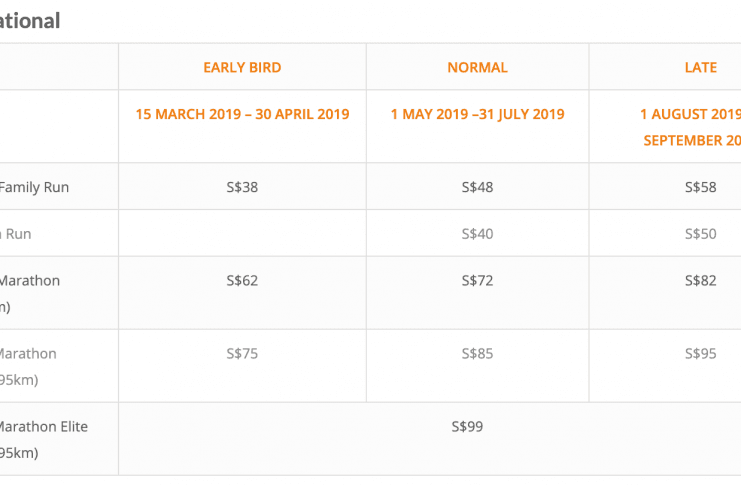This screenshot has height=486, width=741.
Task: Click the S$95 late marathon price
Action: [x=701, y=354]
